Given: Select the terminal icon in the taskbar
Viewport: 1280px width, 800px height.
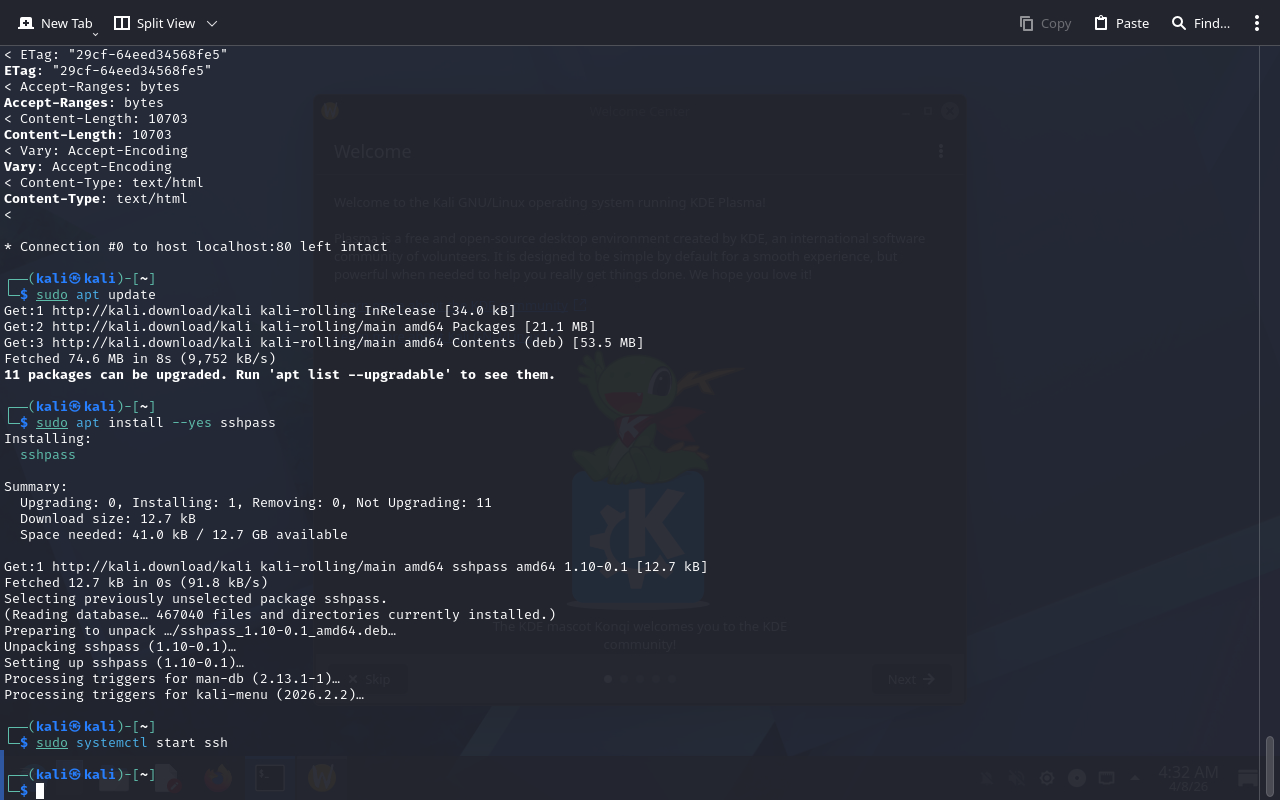Looking at the screenshot, I should click(268, 778).
